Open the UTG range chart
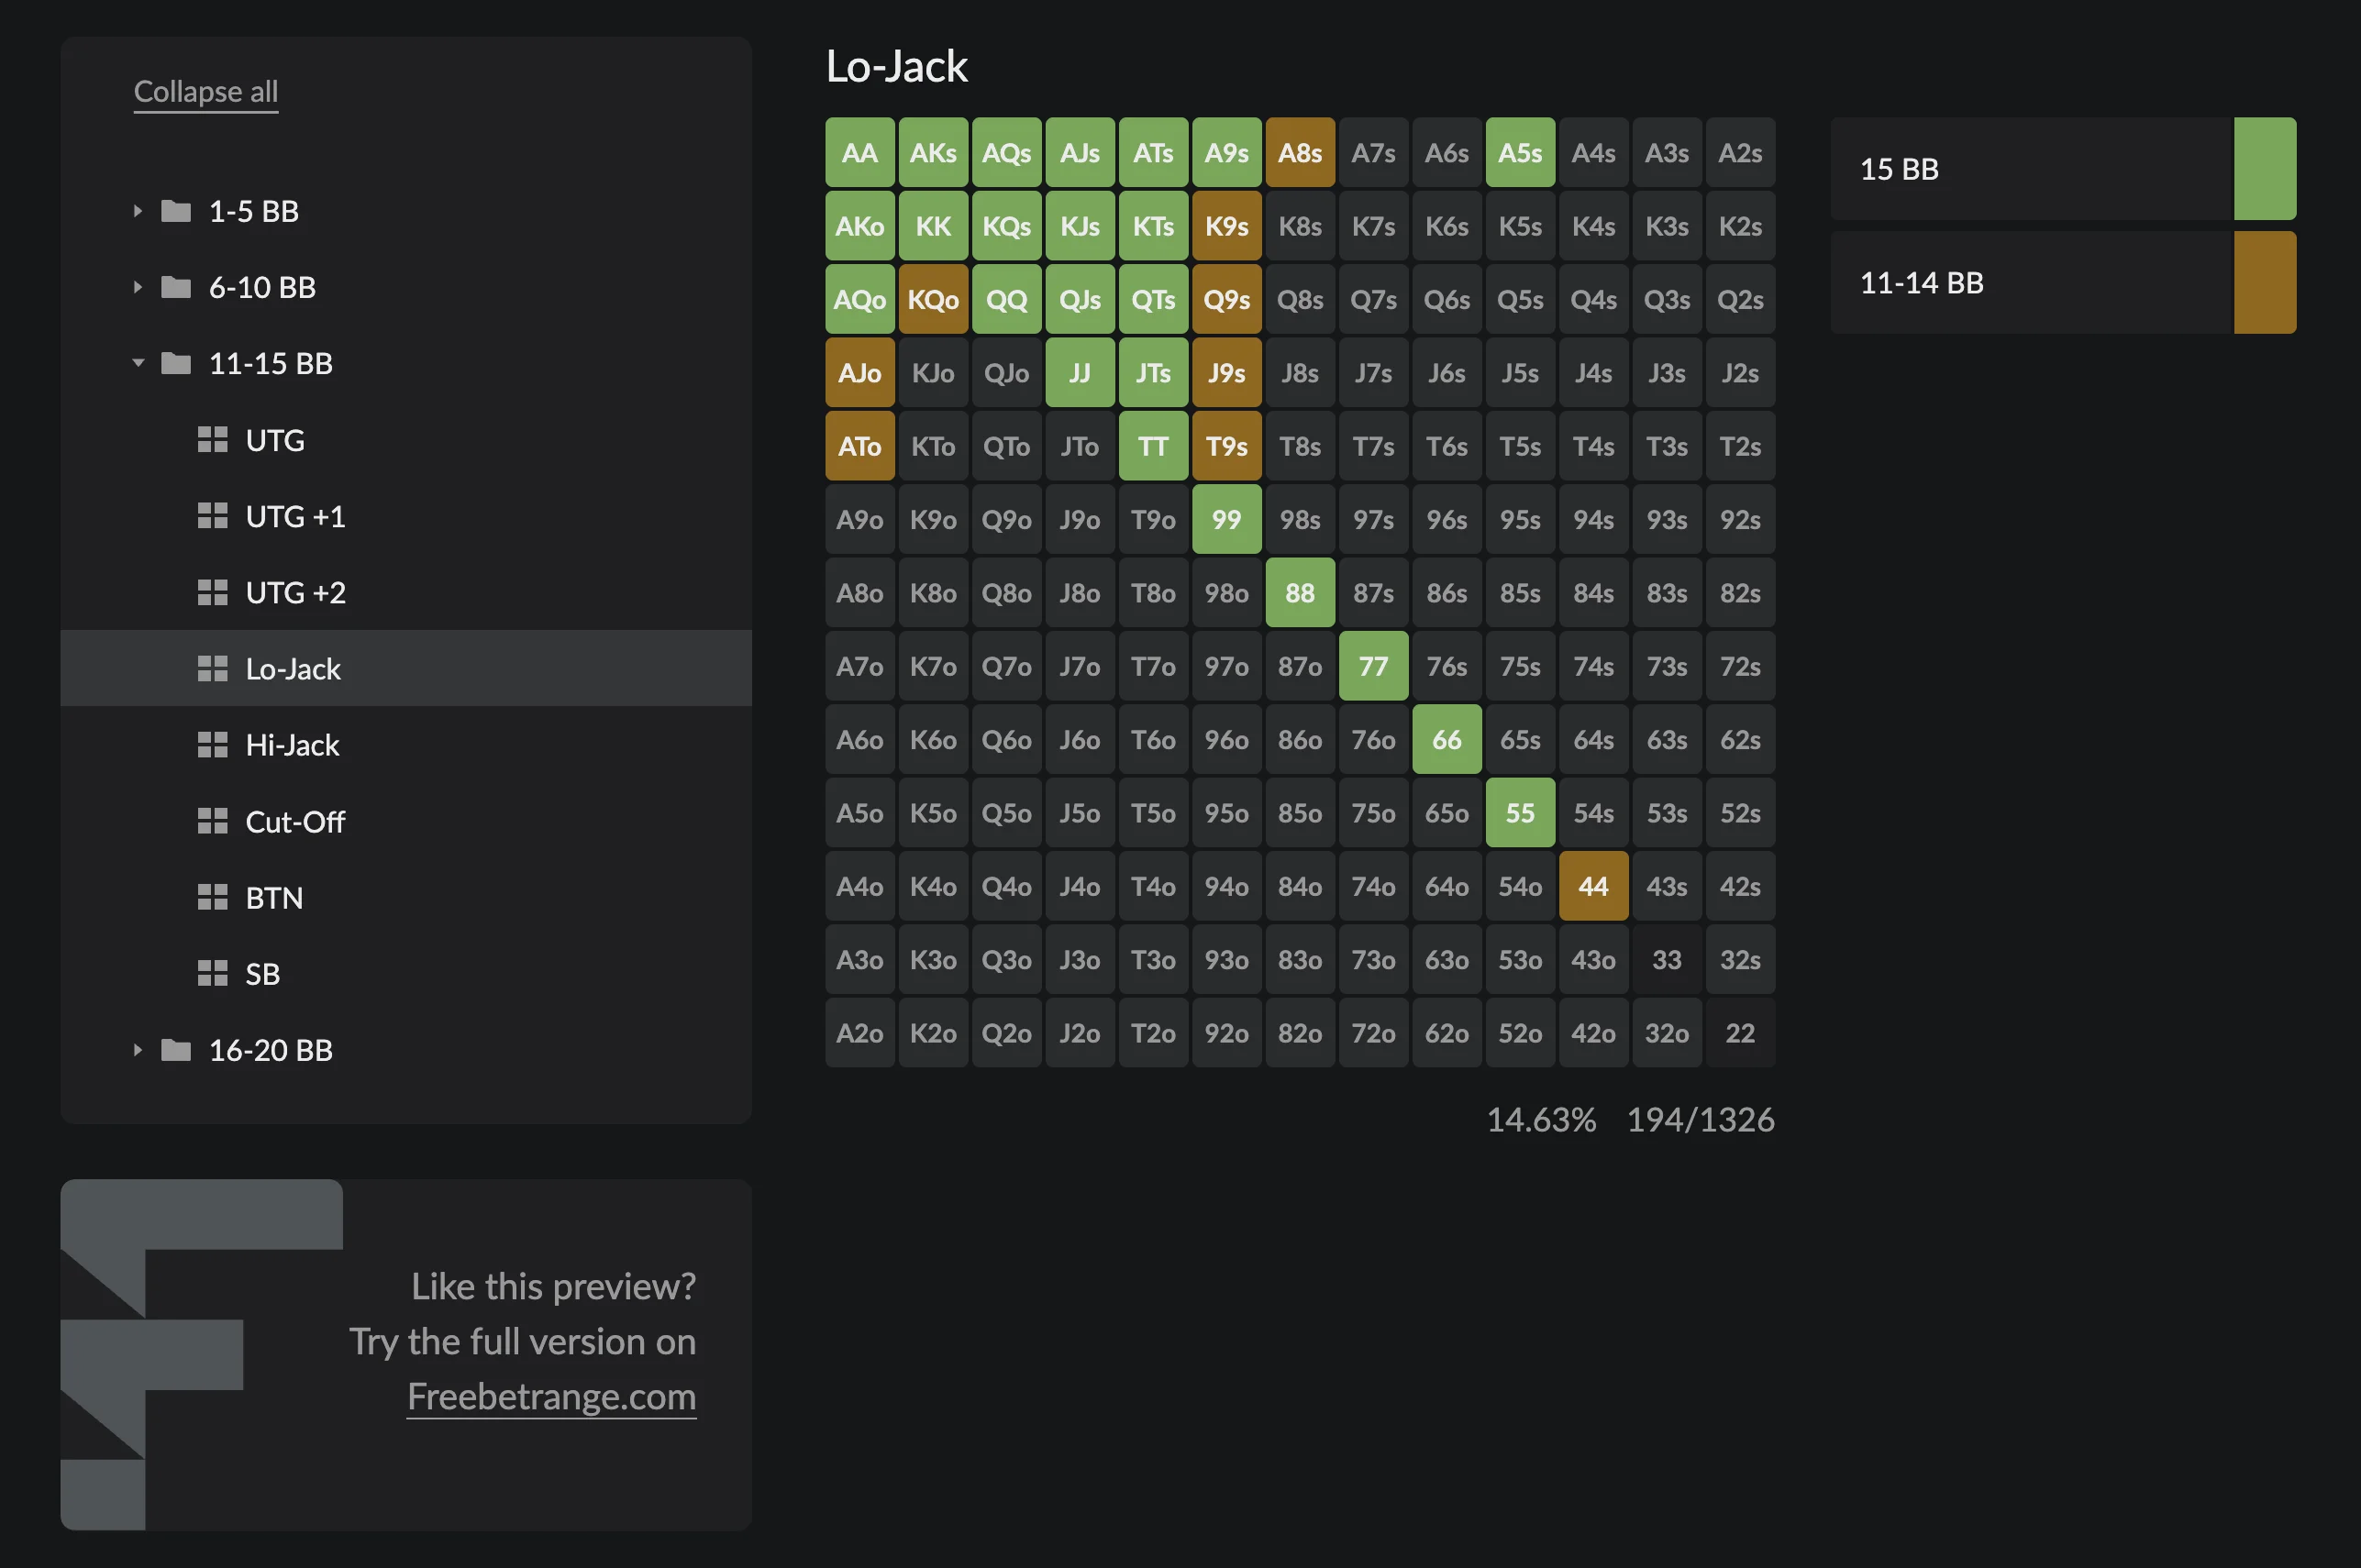This screenshot has height=1568, width=2361. coord(406,440)
